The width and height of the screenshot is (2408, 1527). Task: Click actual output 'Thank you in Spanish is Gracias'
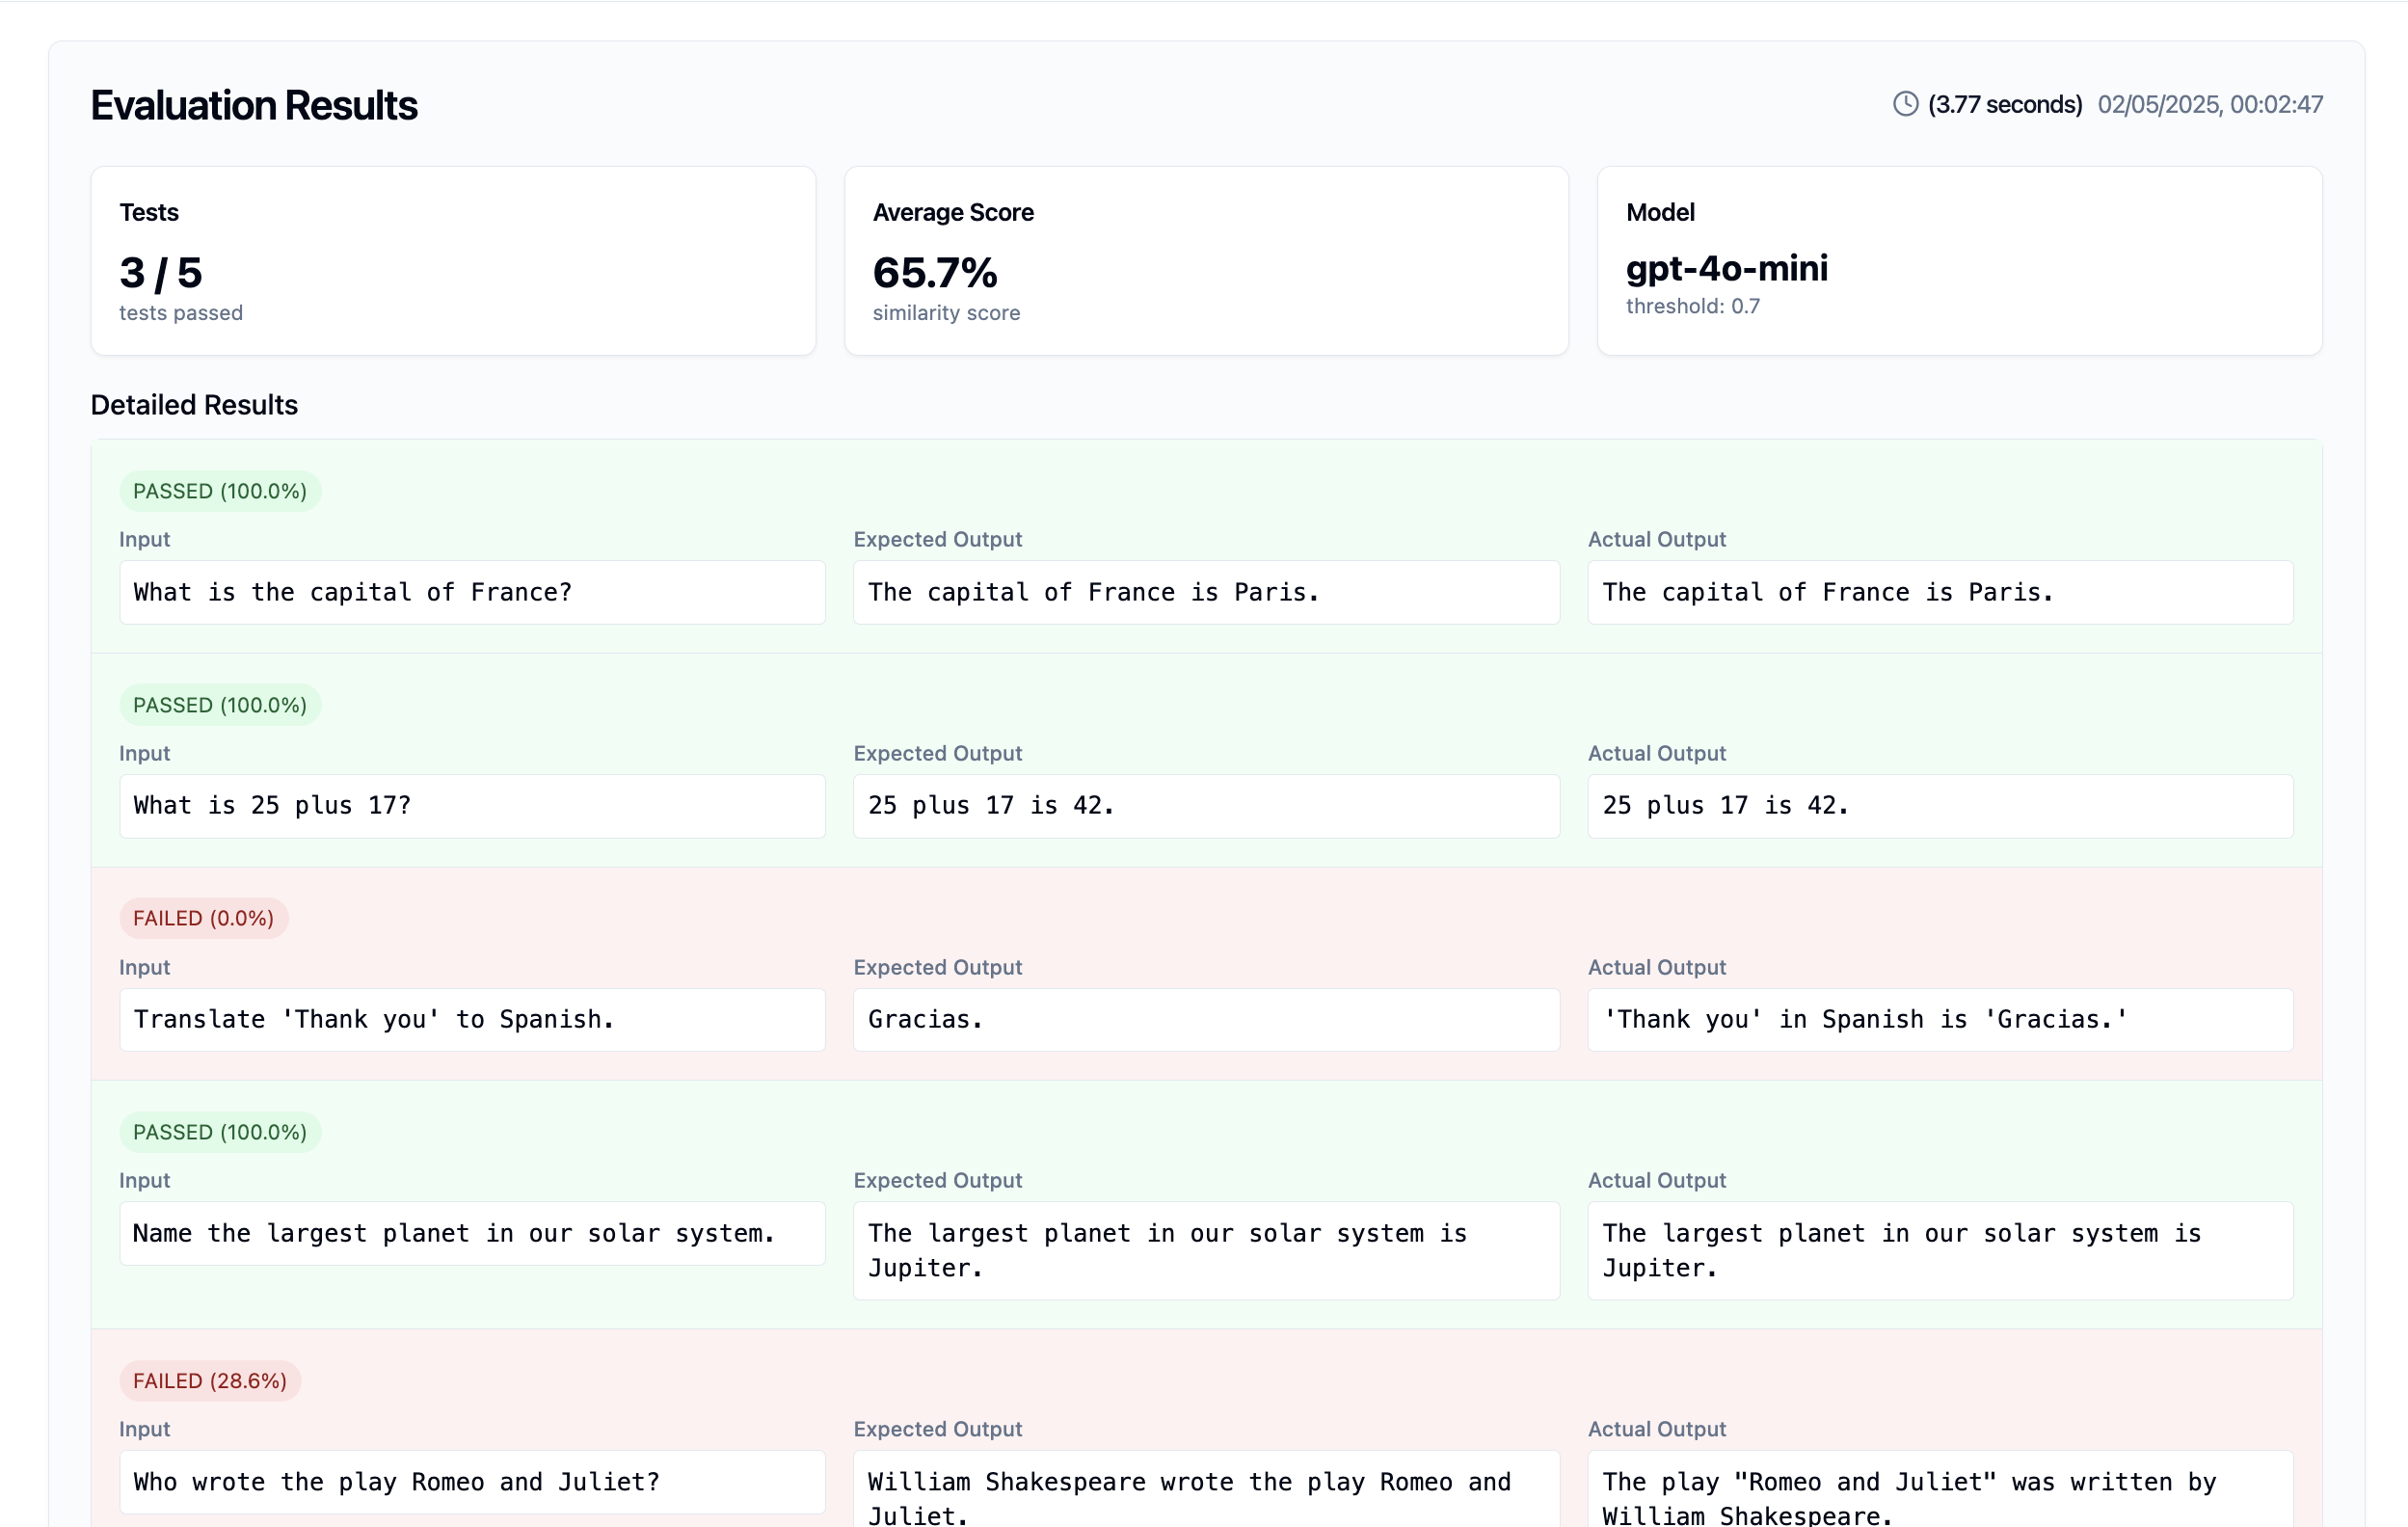coord(1940,1020)
